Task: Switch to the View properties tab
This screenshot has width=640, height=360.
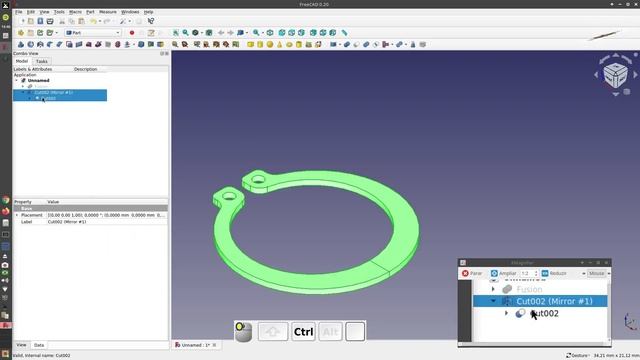Action: click(x=21, y=345)
